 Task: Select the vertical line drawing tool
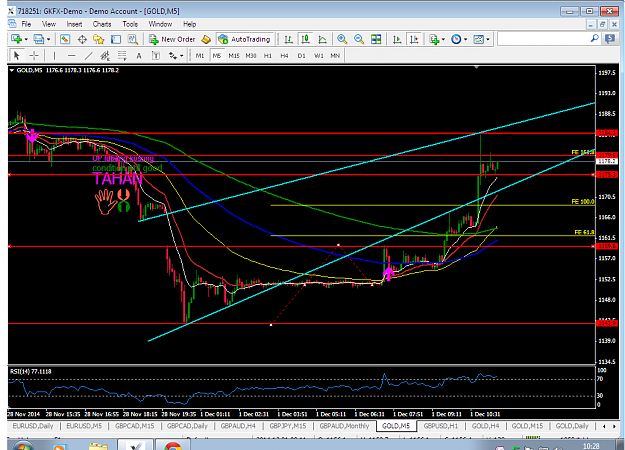click(55, 56)
